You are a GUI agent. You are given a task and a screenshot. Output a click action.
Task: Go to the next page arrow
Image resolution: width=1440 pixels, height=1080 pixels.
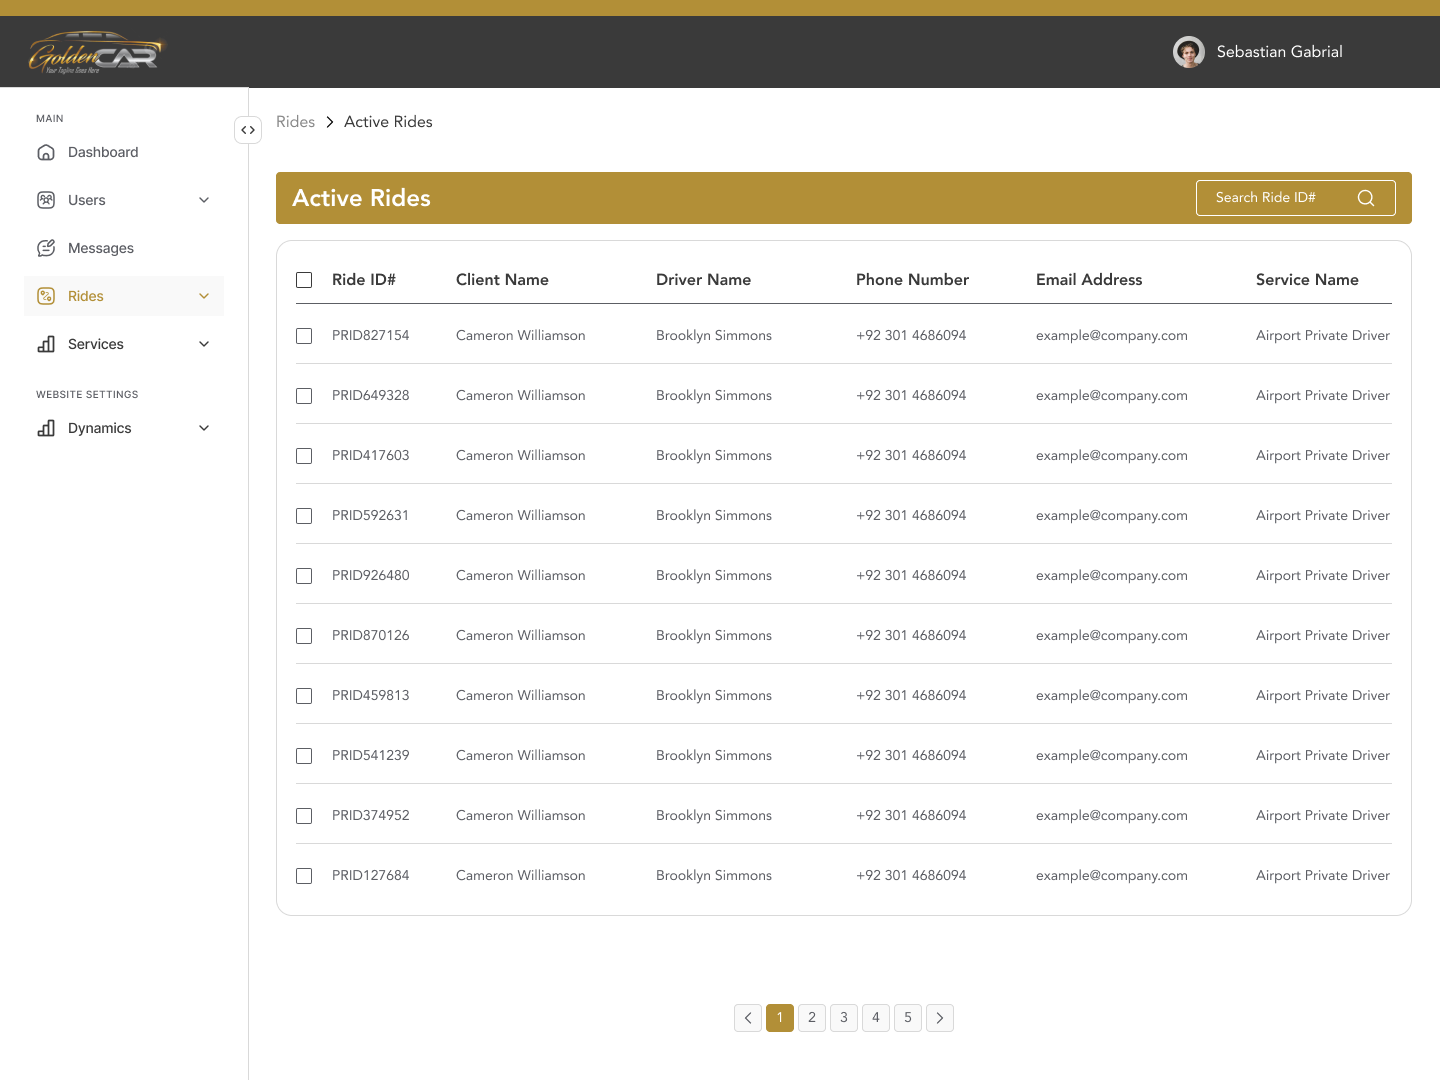pyautogui.click(x=940, y=1018)
